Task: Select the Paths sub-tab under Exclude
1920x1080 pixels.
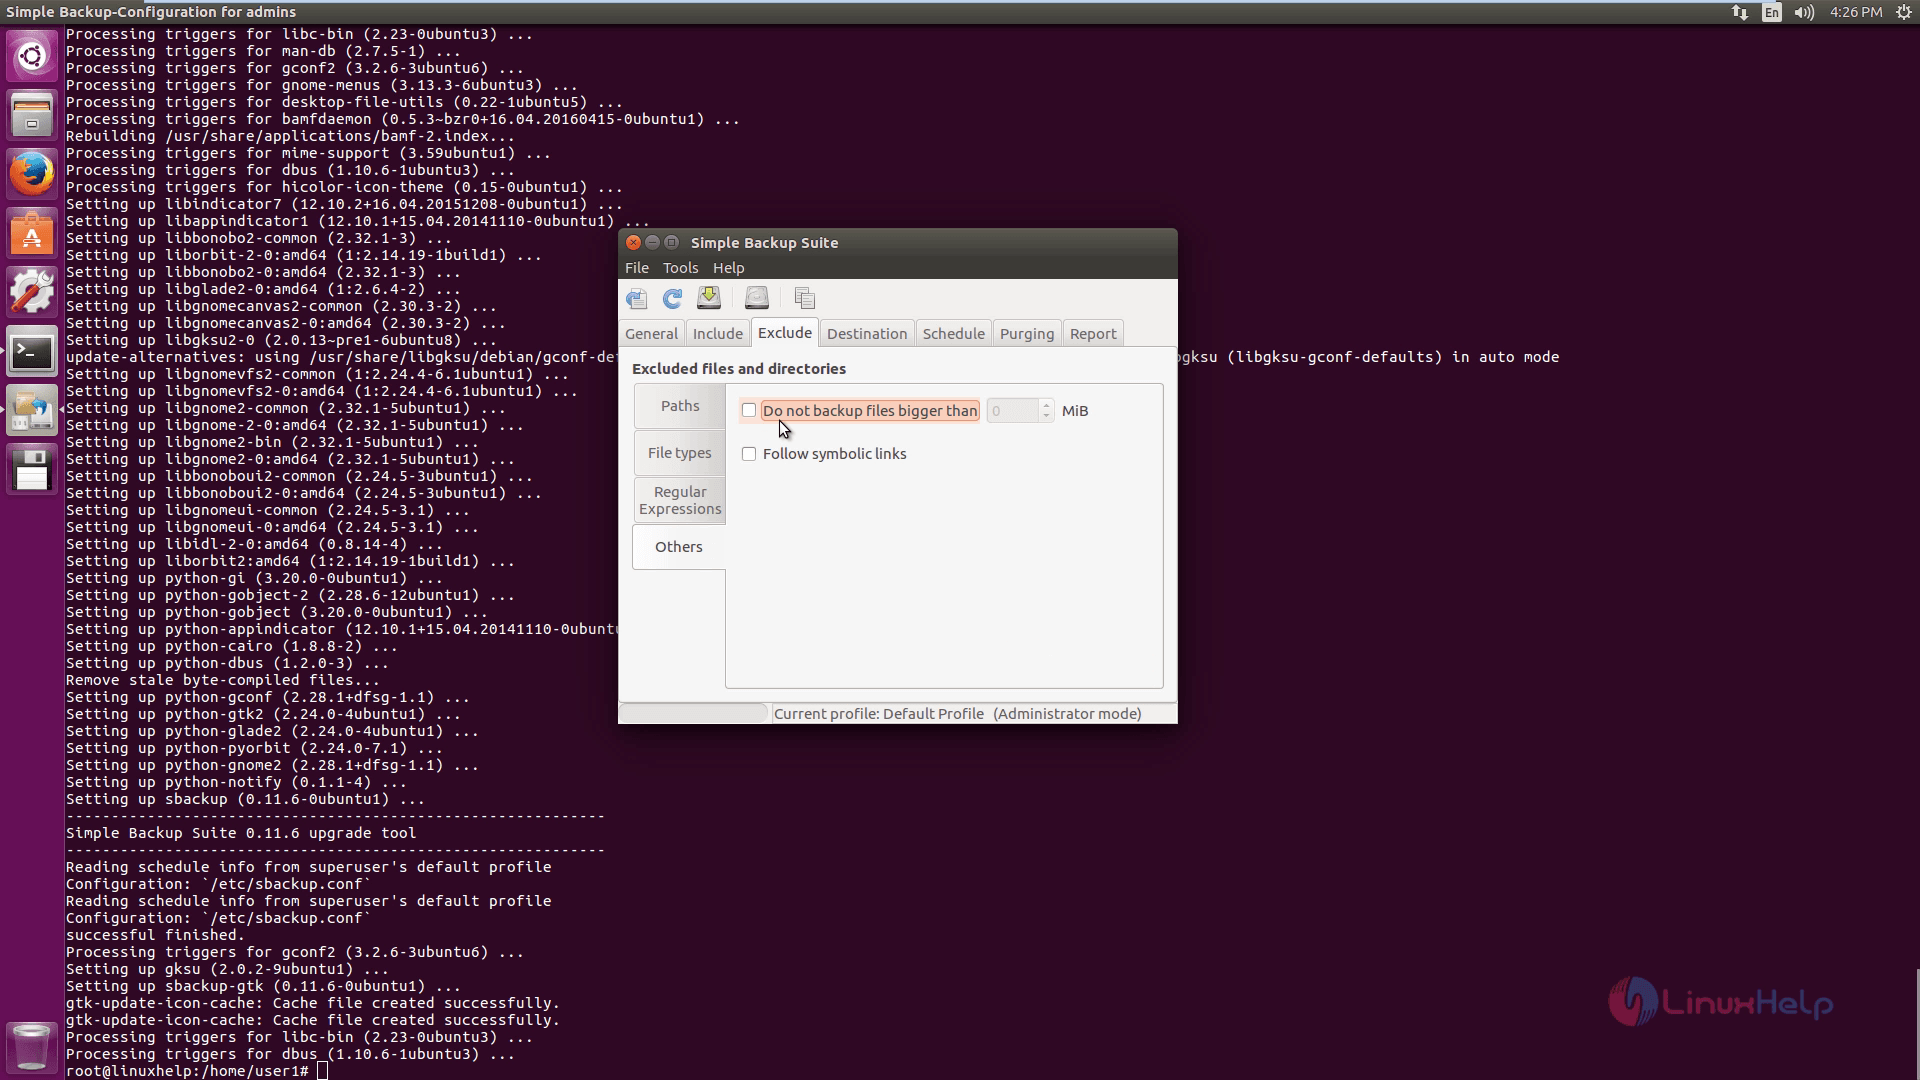Action: click(679, 405)
